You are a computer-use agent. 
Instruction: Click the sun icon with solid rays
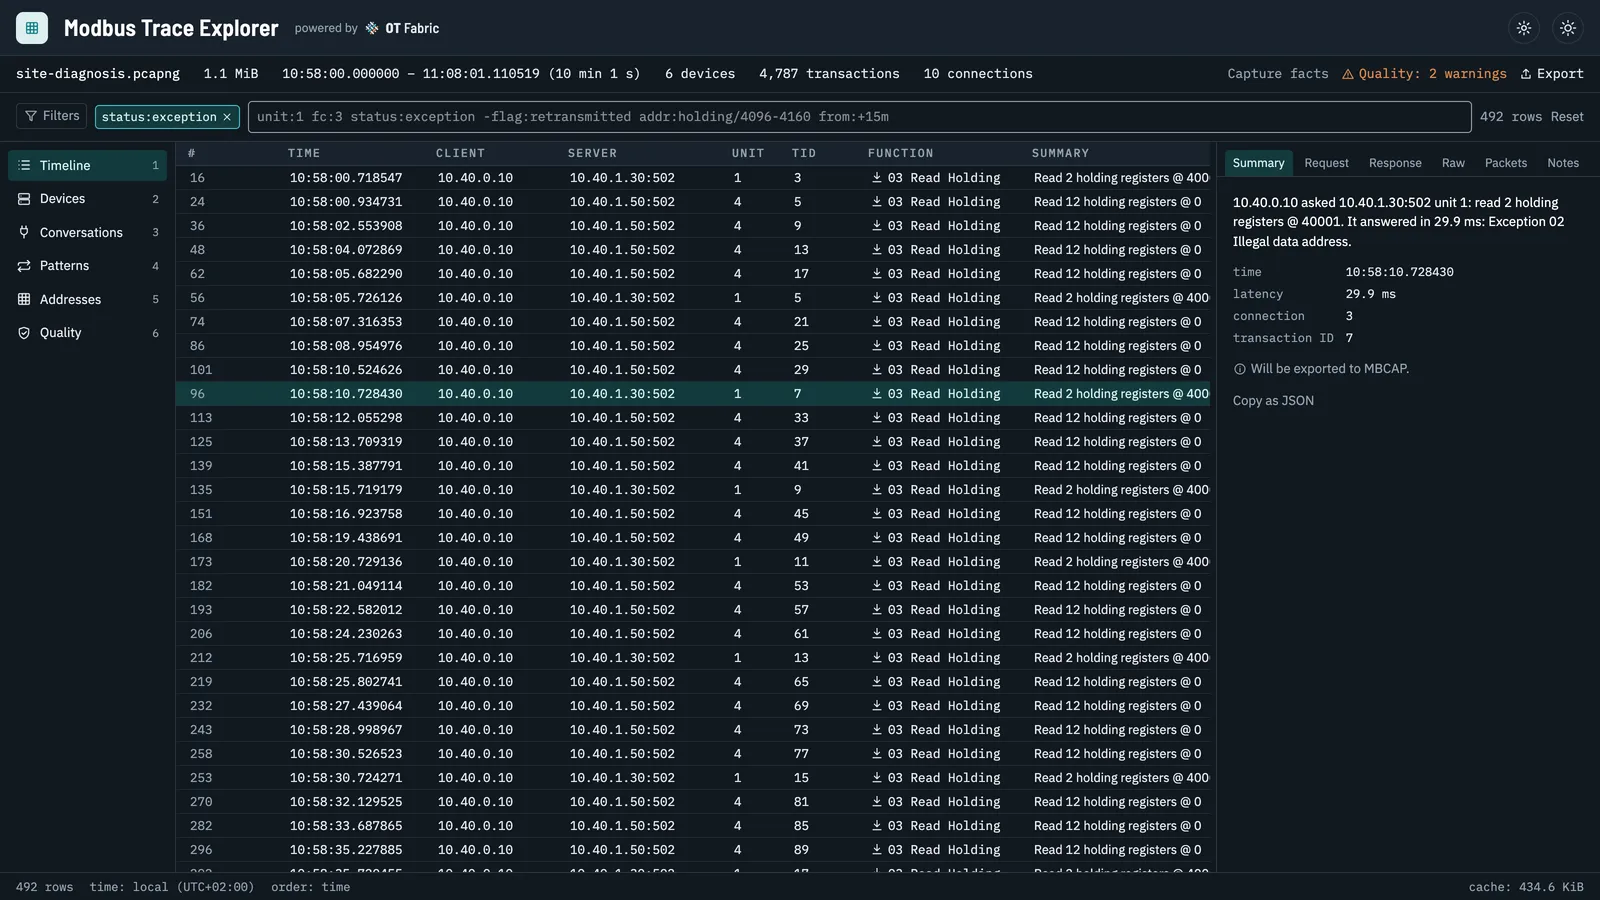click(x=1568, y=28)
